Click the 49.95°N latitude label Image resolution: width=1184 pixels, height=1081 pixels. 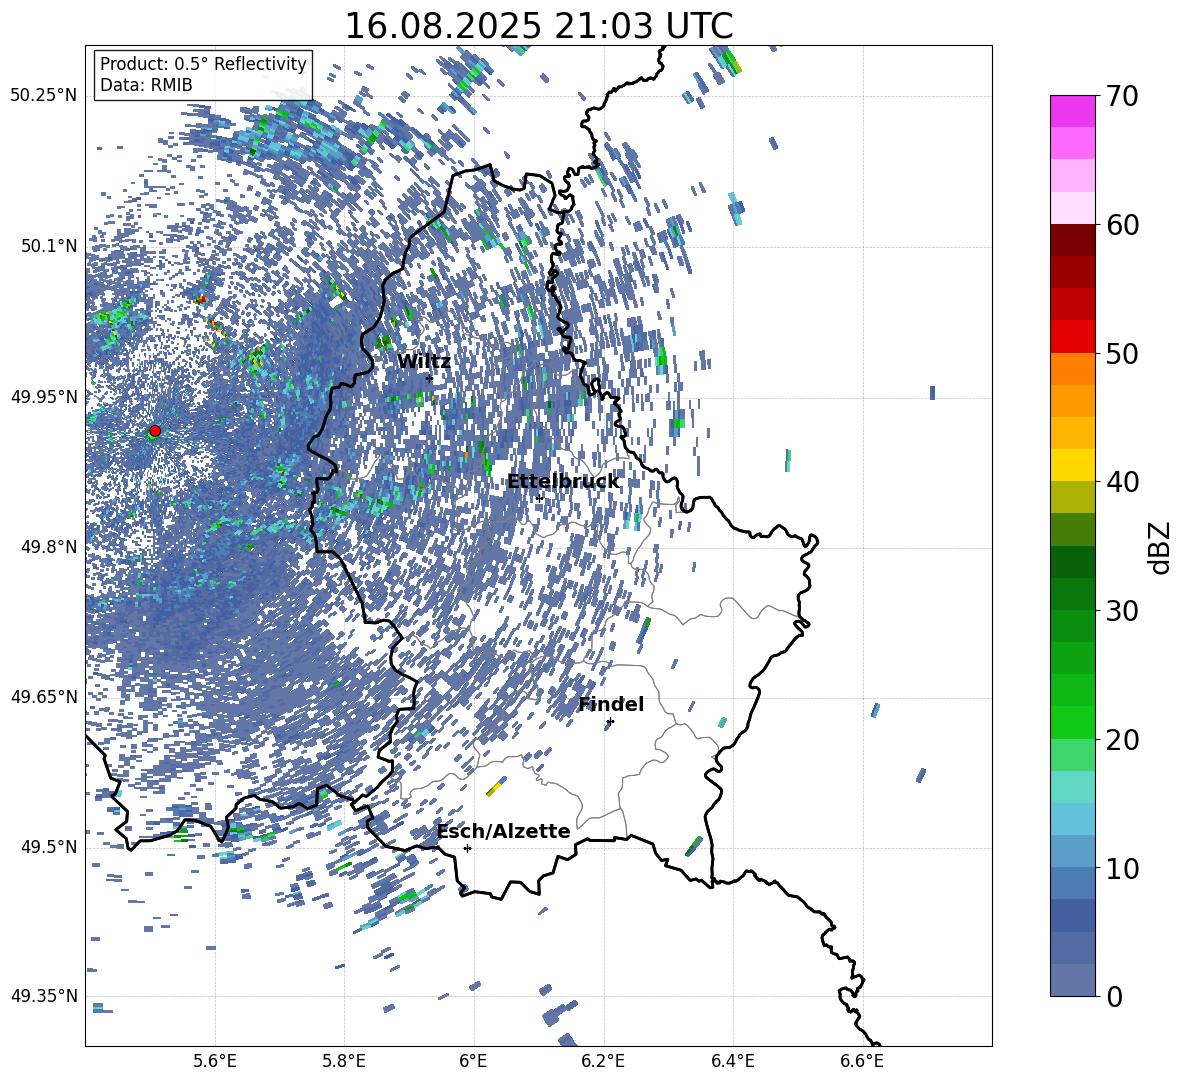[x=44, y=397]
